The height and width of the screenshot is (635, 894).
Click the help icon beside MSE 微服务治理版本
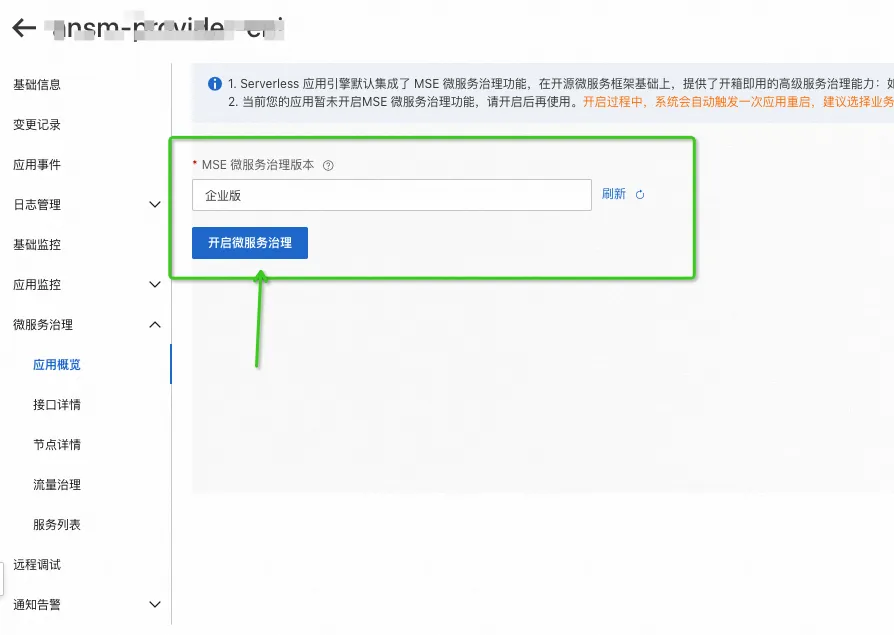328,165
